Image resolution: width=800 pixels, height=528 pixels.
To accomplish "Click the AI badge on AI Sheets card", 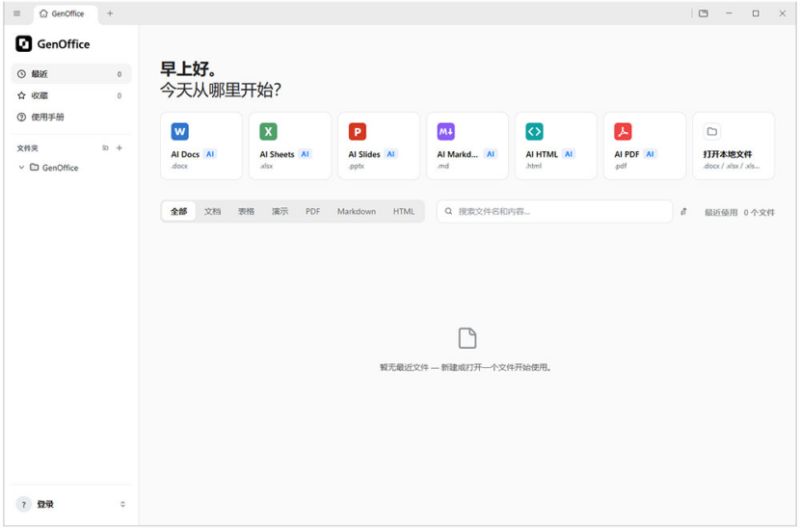I will click(305, 154).
